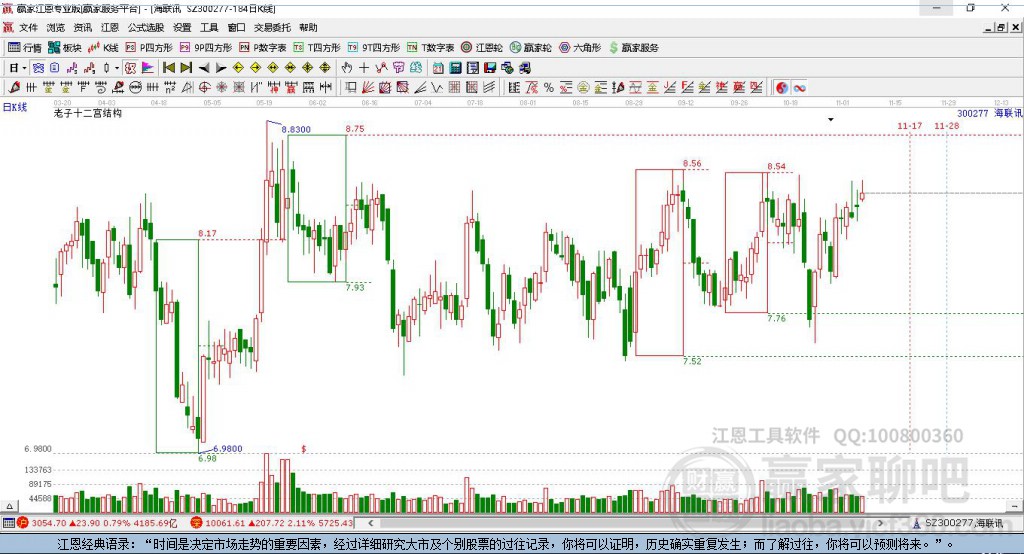Viewport: 1024px width, 554px height.
Task: Open the 江恩轮 Gann wheel
Action: point(482,48)
